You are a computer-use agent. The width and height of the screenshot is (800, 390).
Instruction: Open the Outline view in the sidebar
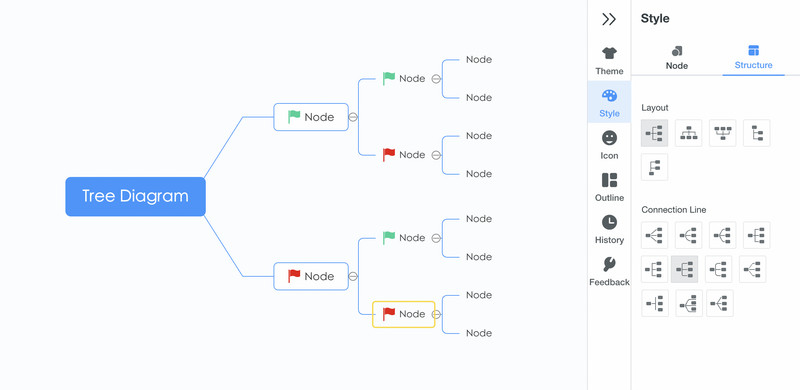(x=609, y=187)
